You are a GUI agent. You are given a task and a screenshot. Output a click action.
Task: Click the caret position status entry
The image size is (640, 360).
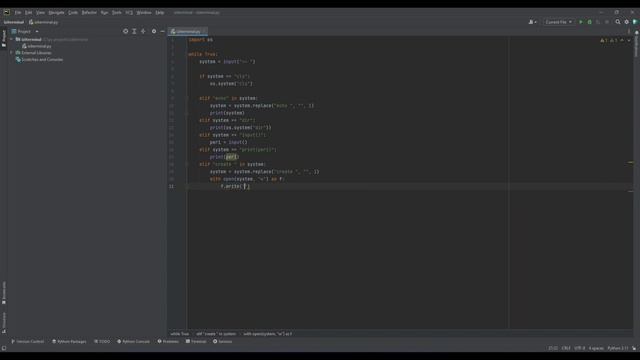553,349
